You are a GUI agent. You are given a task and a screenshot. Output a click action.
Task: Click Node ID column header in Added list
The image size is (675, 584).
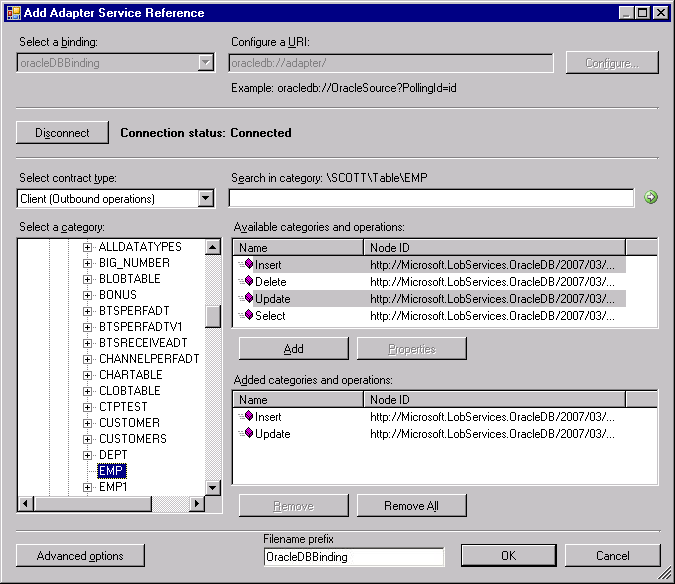coord(495,399)
